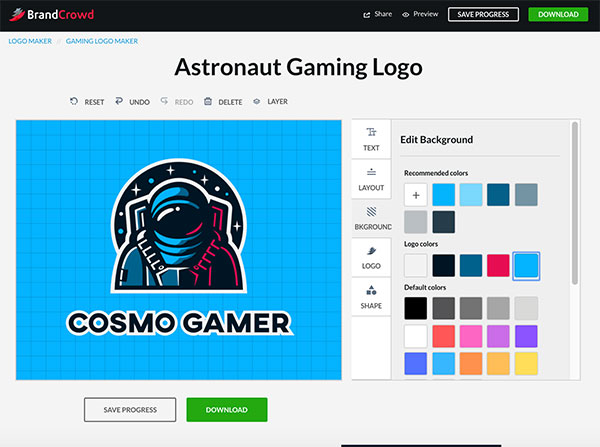
Task: Pick the bright blue recommended color
Action: [x=444, y=195]
